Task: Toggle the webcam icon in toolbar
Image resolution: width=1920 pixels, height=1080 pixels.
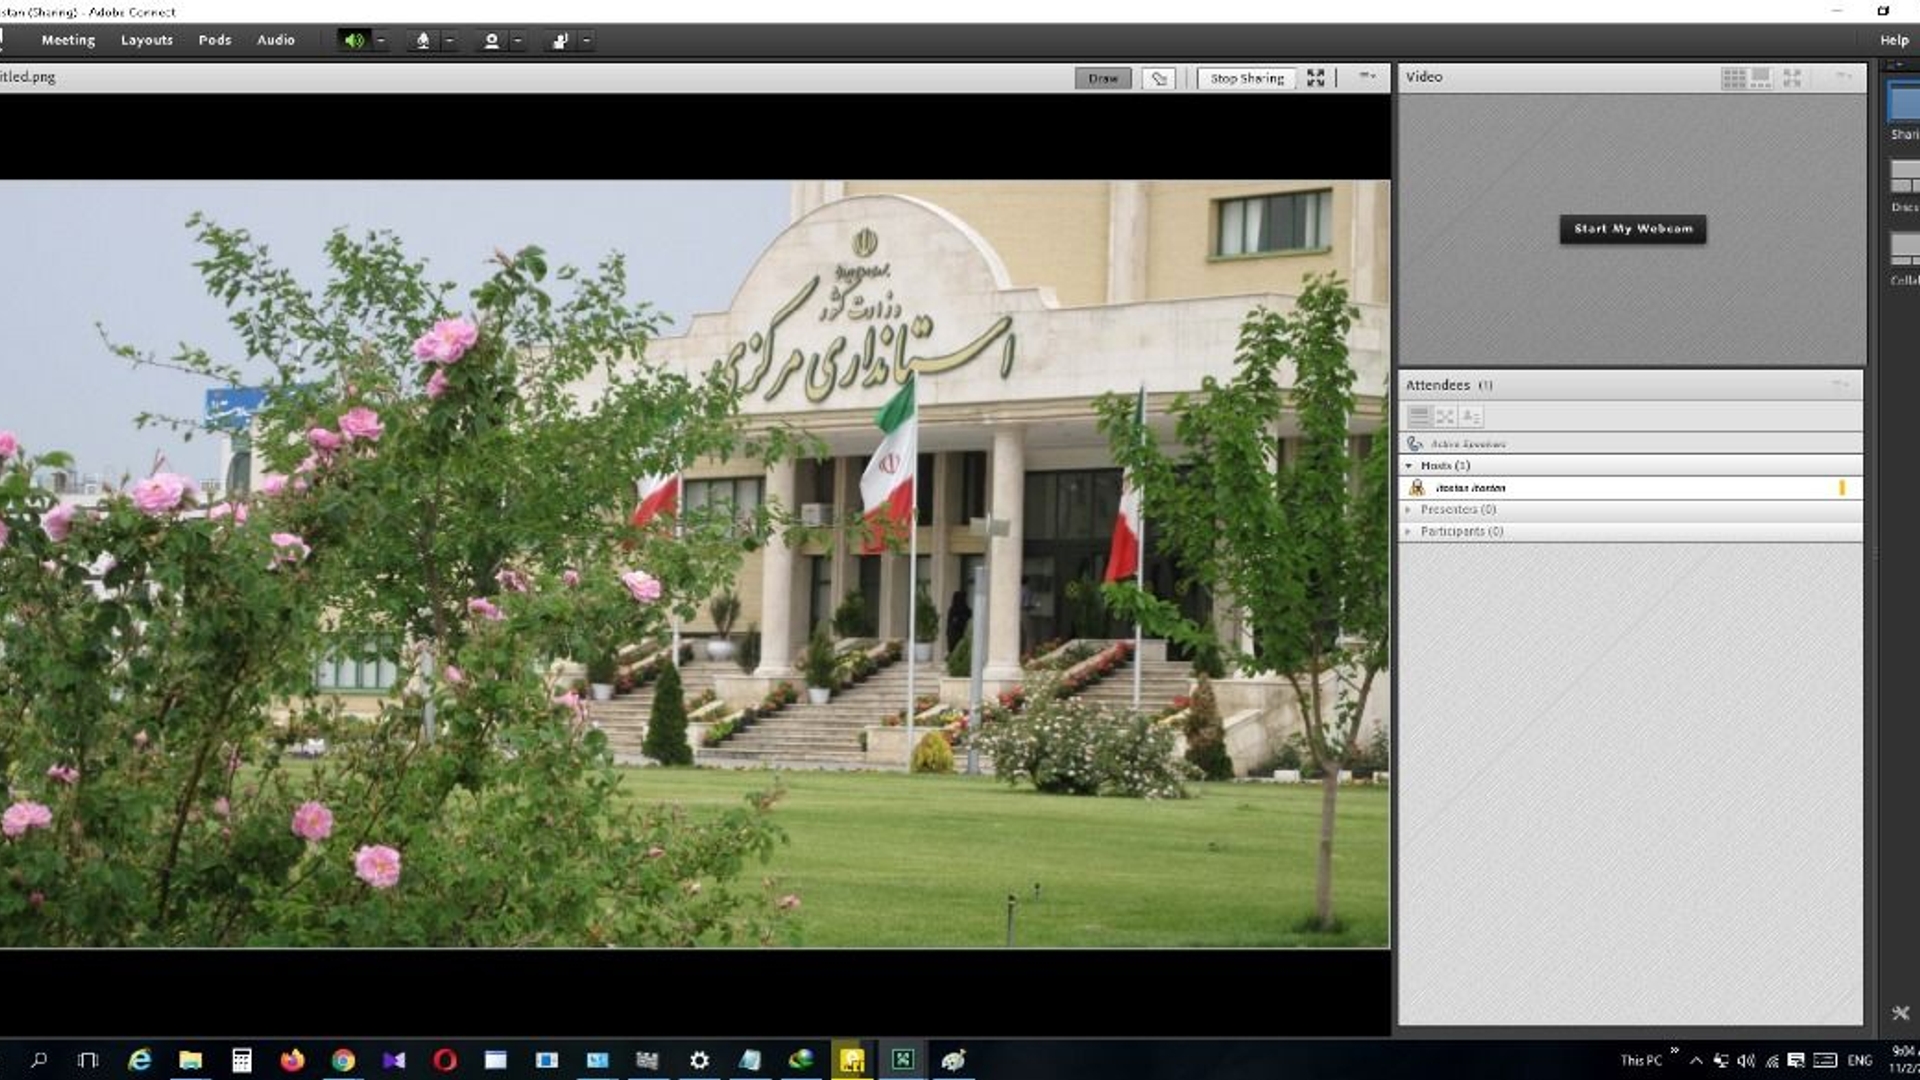Action: click(x=491, y=40)
